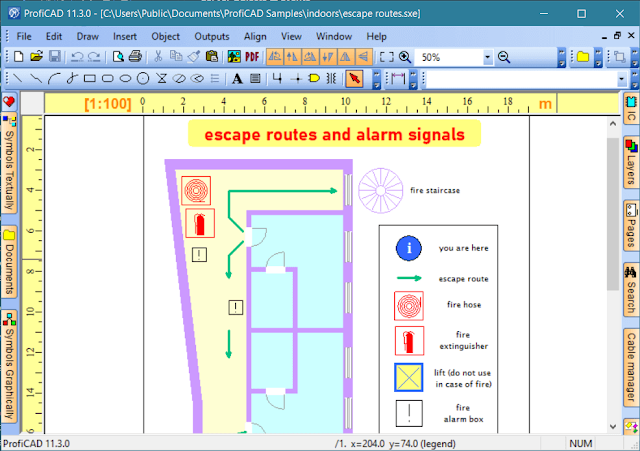Open the Pages panel tab
The image size is (640, 451).
point(631,226)
